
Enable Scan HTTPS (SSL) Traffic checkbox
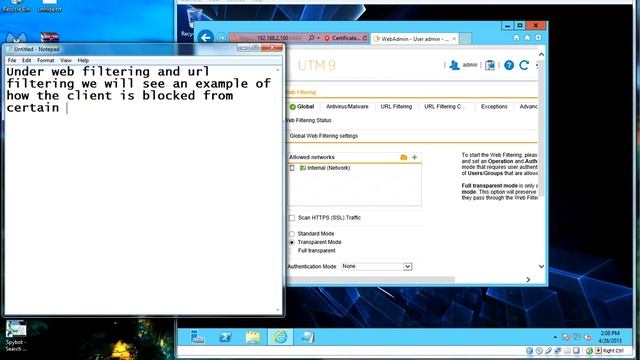292,218
